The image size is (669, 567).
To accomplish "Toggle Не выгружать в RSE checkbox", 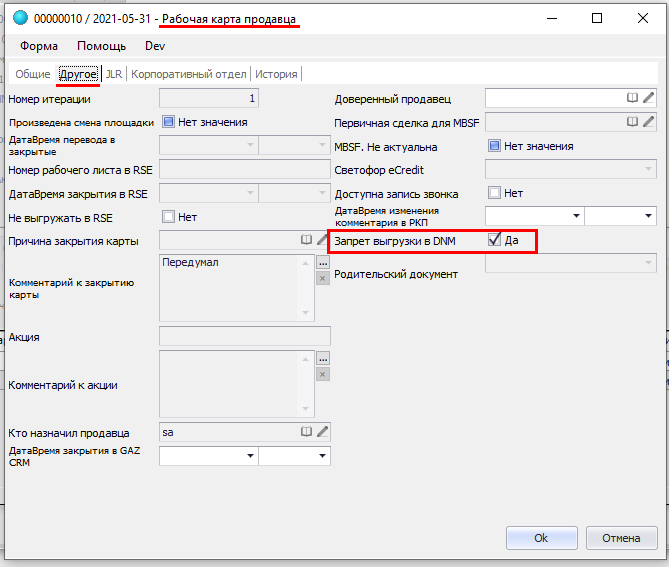I will click(x=168, y=216).
